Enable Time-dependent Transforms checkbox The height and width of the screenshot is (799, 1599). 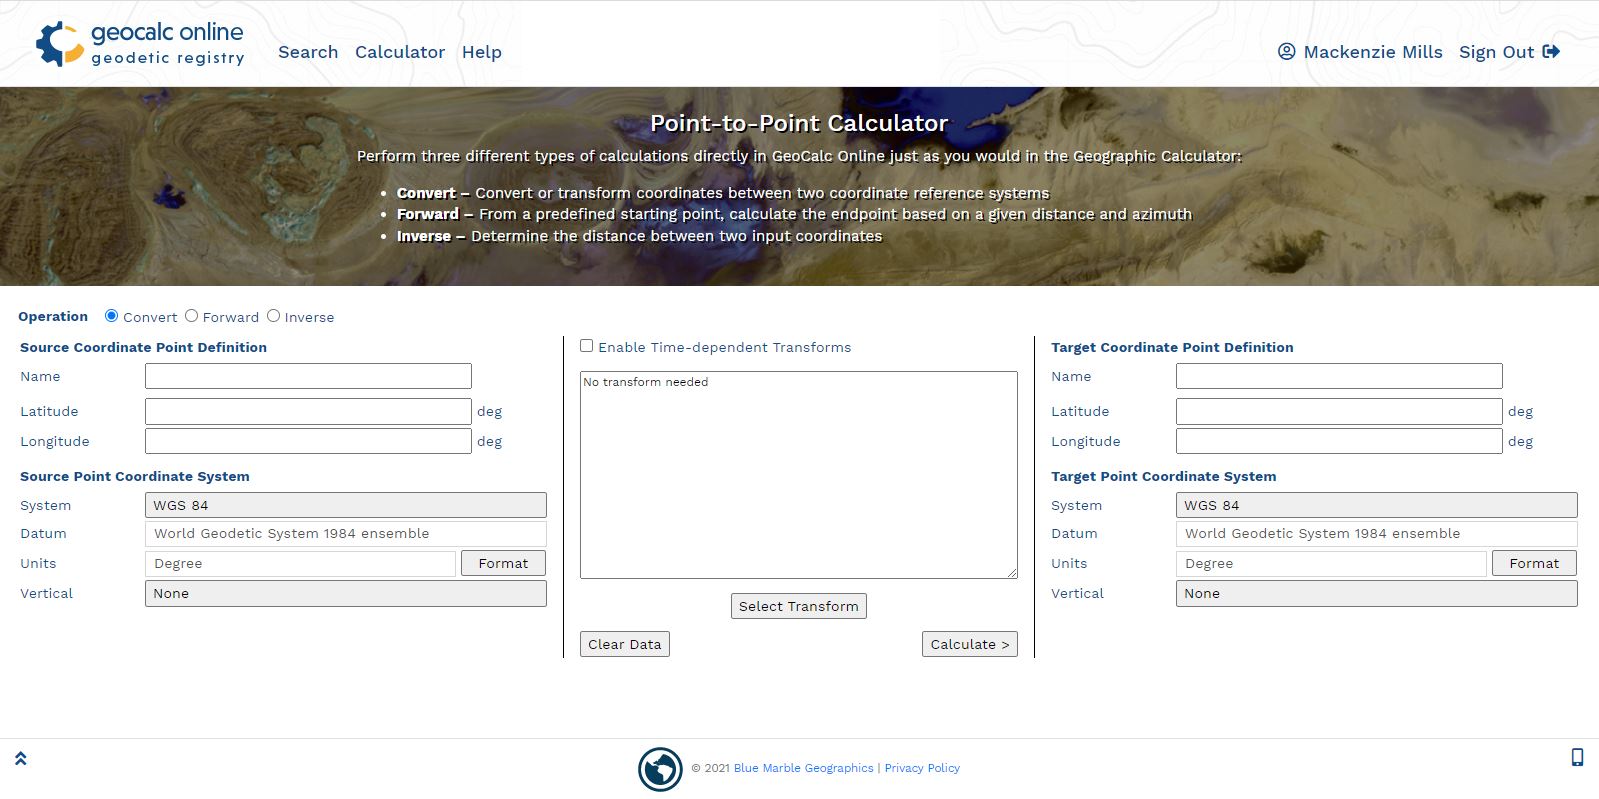point(587,346)
